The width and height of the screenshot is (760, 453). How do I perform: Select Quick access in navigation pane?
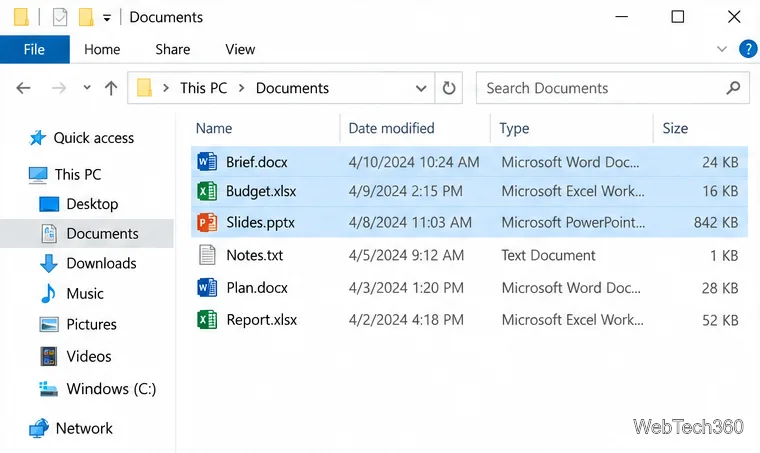94,138
